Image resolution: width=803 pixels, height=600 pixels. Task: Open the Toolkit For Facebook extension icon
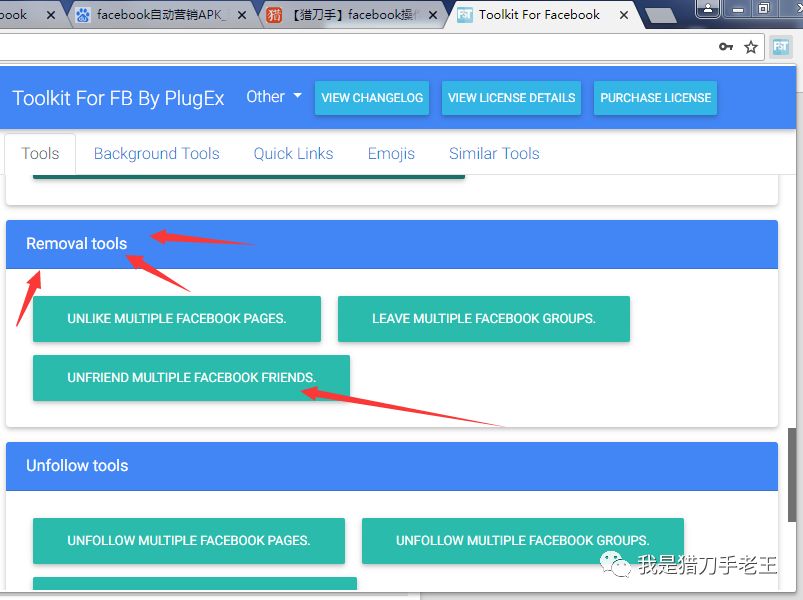click(x=781, y=47)
